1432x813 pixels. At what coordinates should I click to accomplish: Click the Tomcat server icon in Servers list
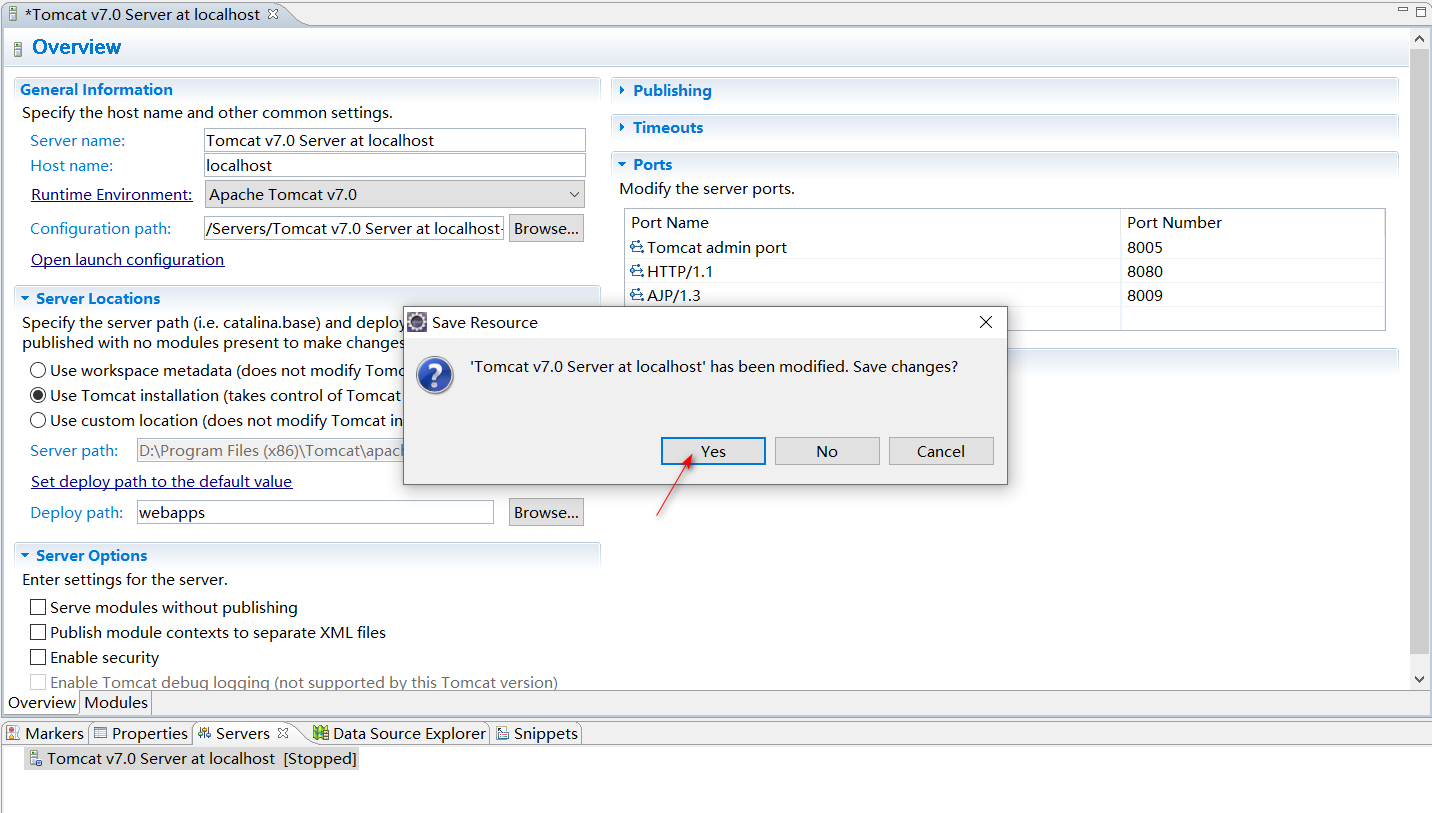(x=36, y=758)
